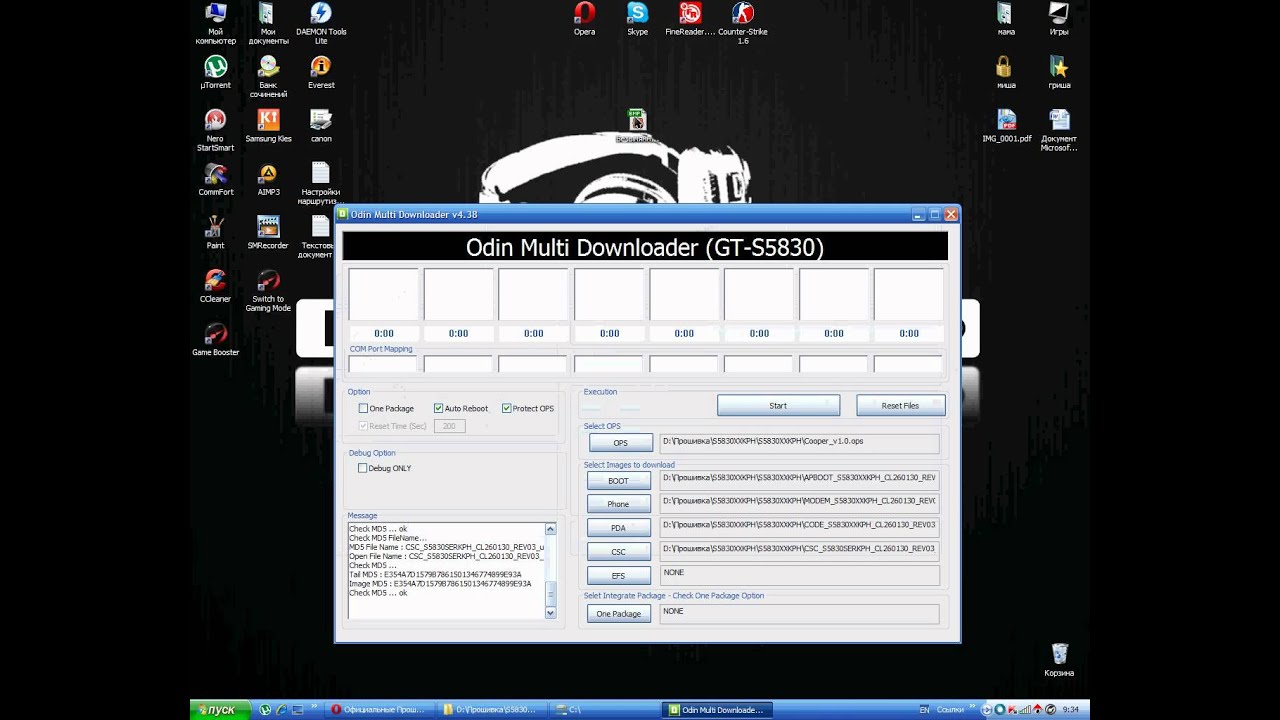Launch Opera desktop icon
The height and width of the screenshot is (720, 1280).
pos(584,19)
